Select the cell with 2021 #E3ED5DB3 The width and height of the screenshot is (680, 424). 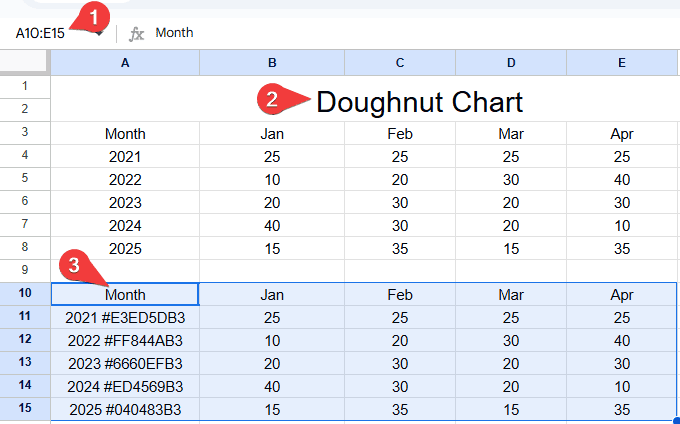click(125, 317)
